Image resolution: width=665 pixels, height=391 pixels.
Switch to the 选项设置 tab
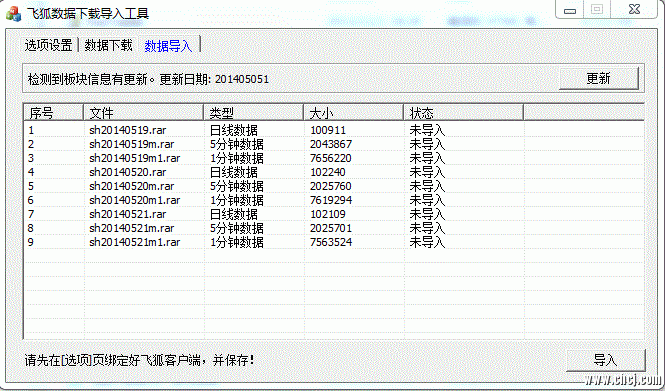(48, 45)
